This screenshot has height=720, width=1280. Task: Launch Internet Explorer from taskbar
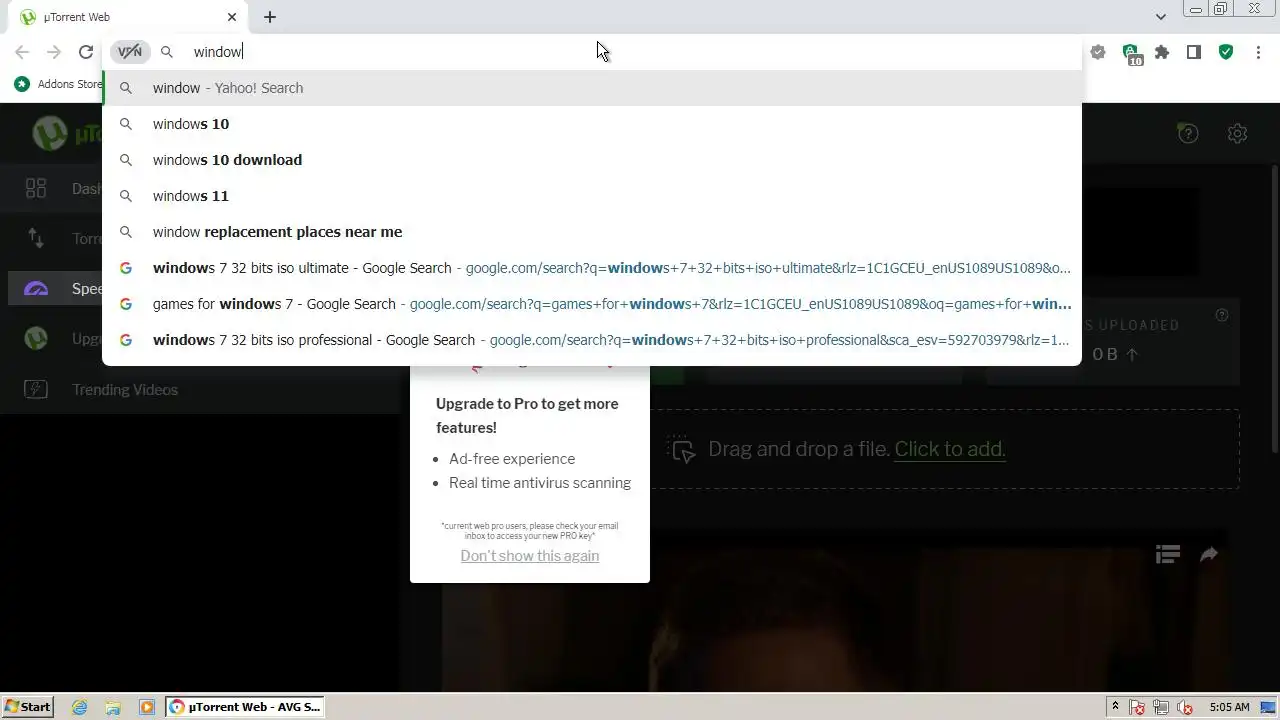click(80, 707)
